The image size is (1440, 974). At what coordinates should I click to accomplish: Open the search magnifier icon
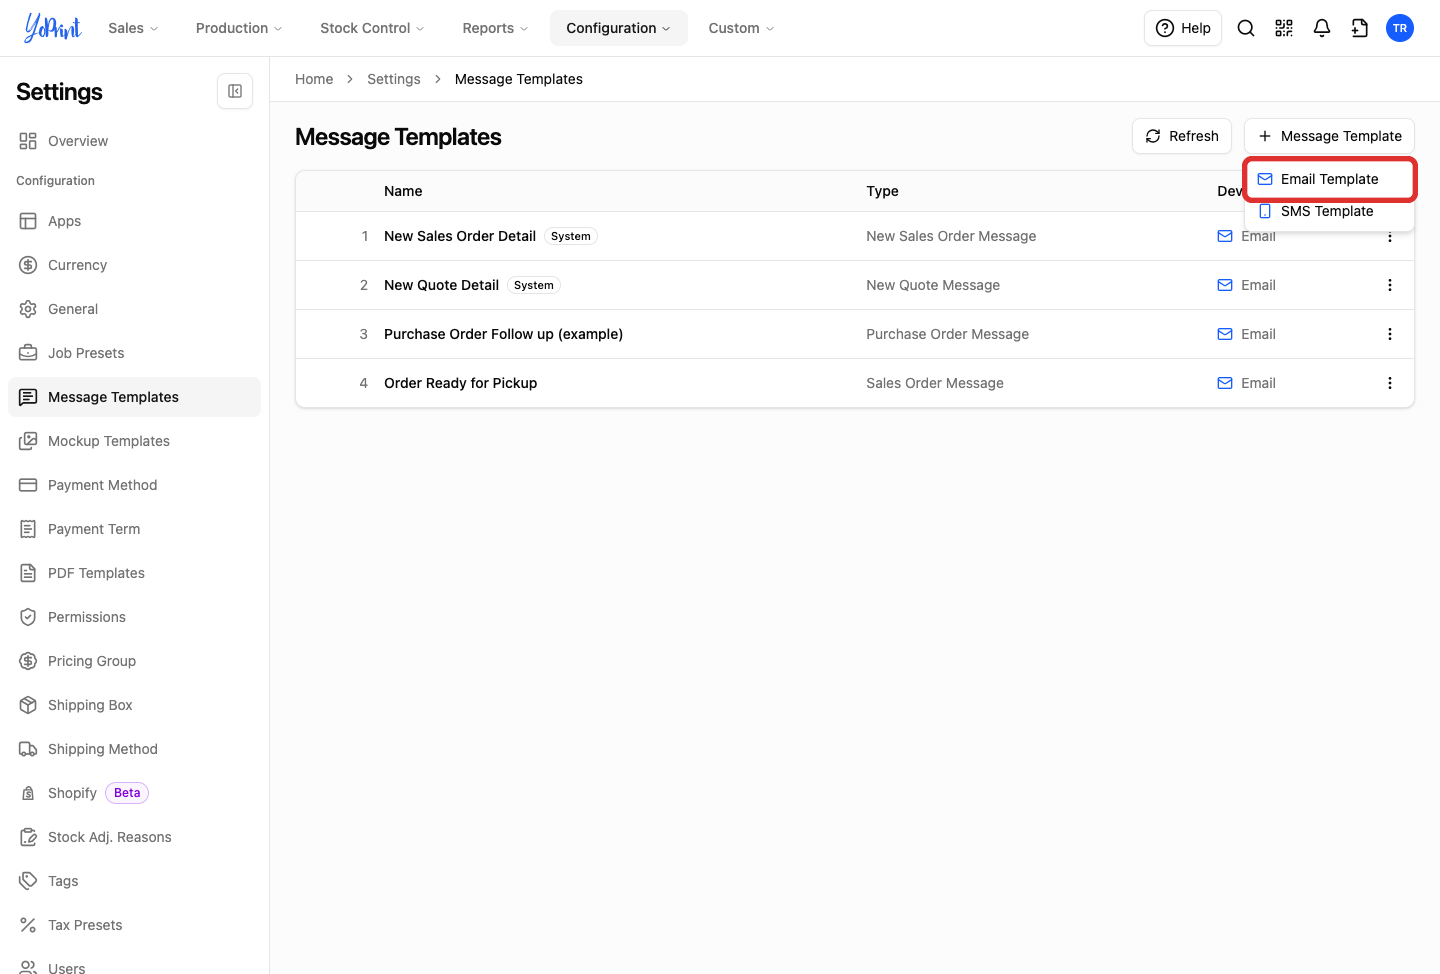[x=1246, y=28]
